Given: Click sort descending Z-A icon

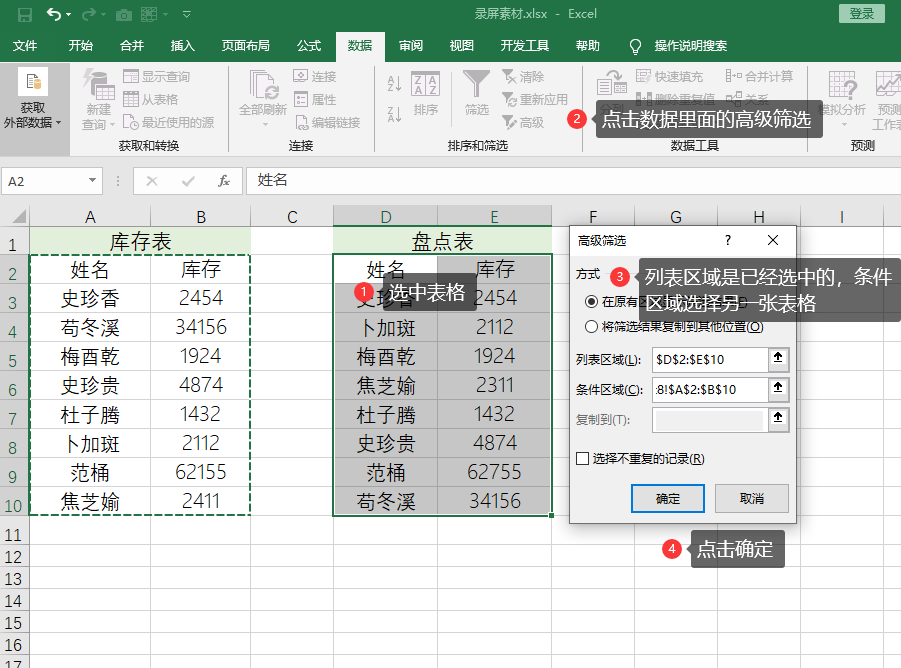Looking at the screenshot, I should coord(394,114).
